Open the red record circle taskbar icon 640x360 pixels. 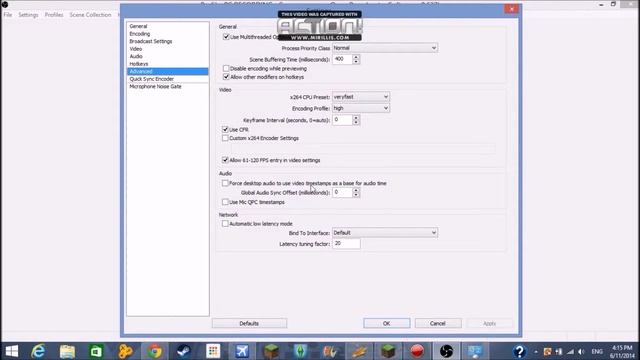[417, 351]
